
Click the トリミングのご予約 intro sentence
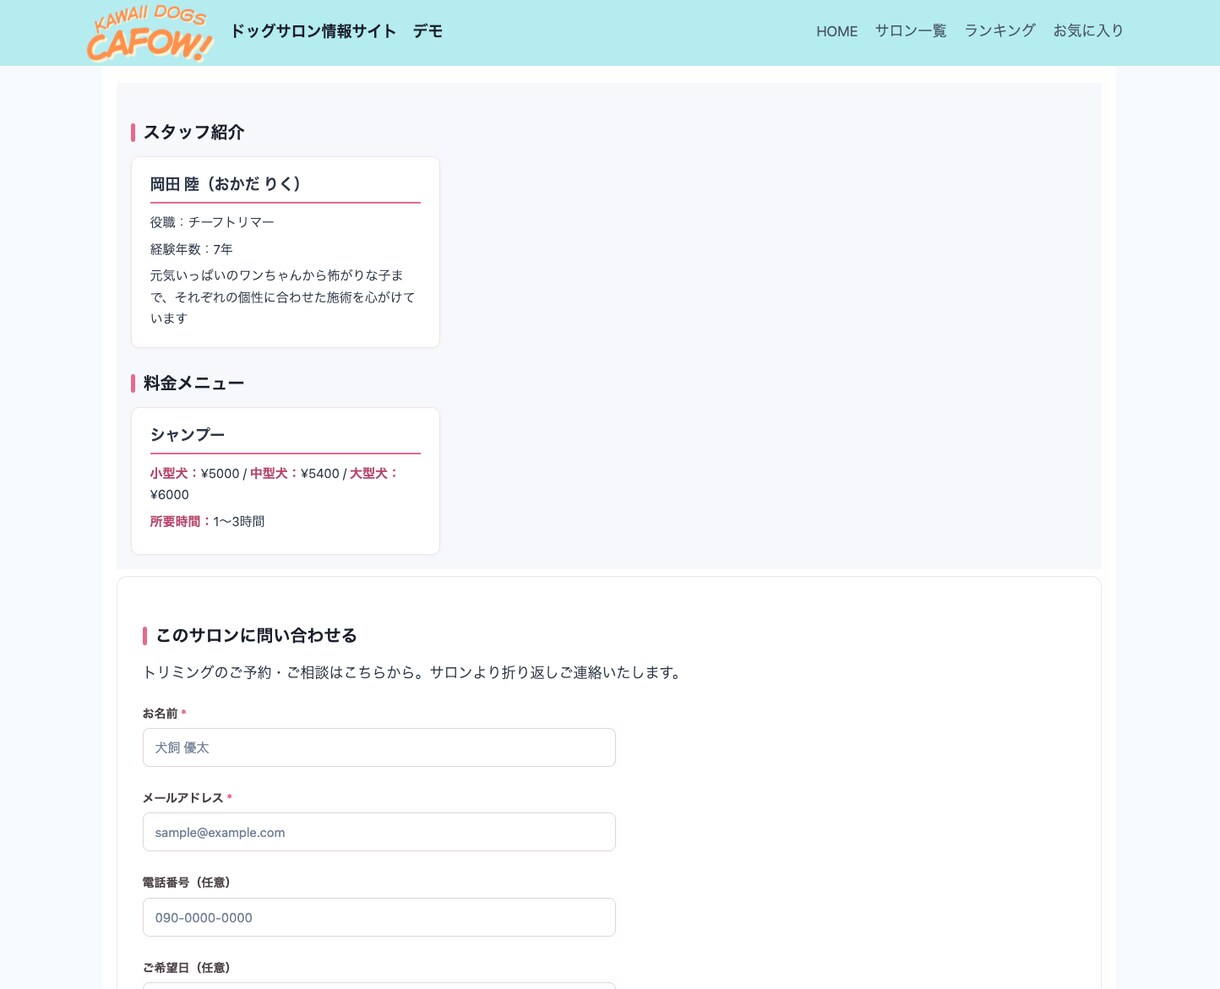[414, 673]
